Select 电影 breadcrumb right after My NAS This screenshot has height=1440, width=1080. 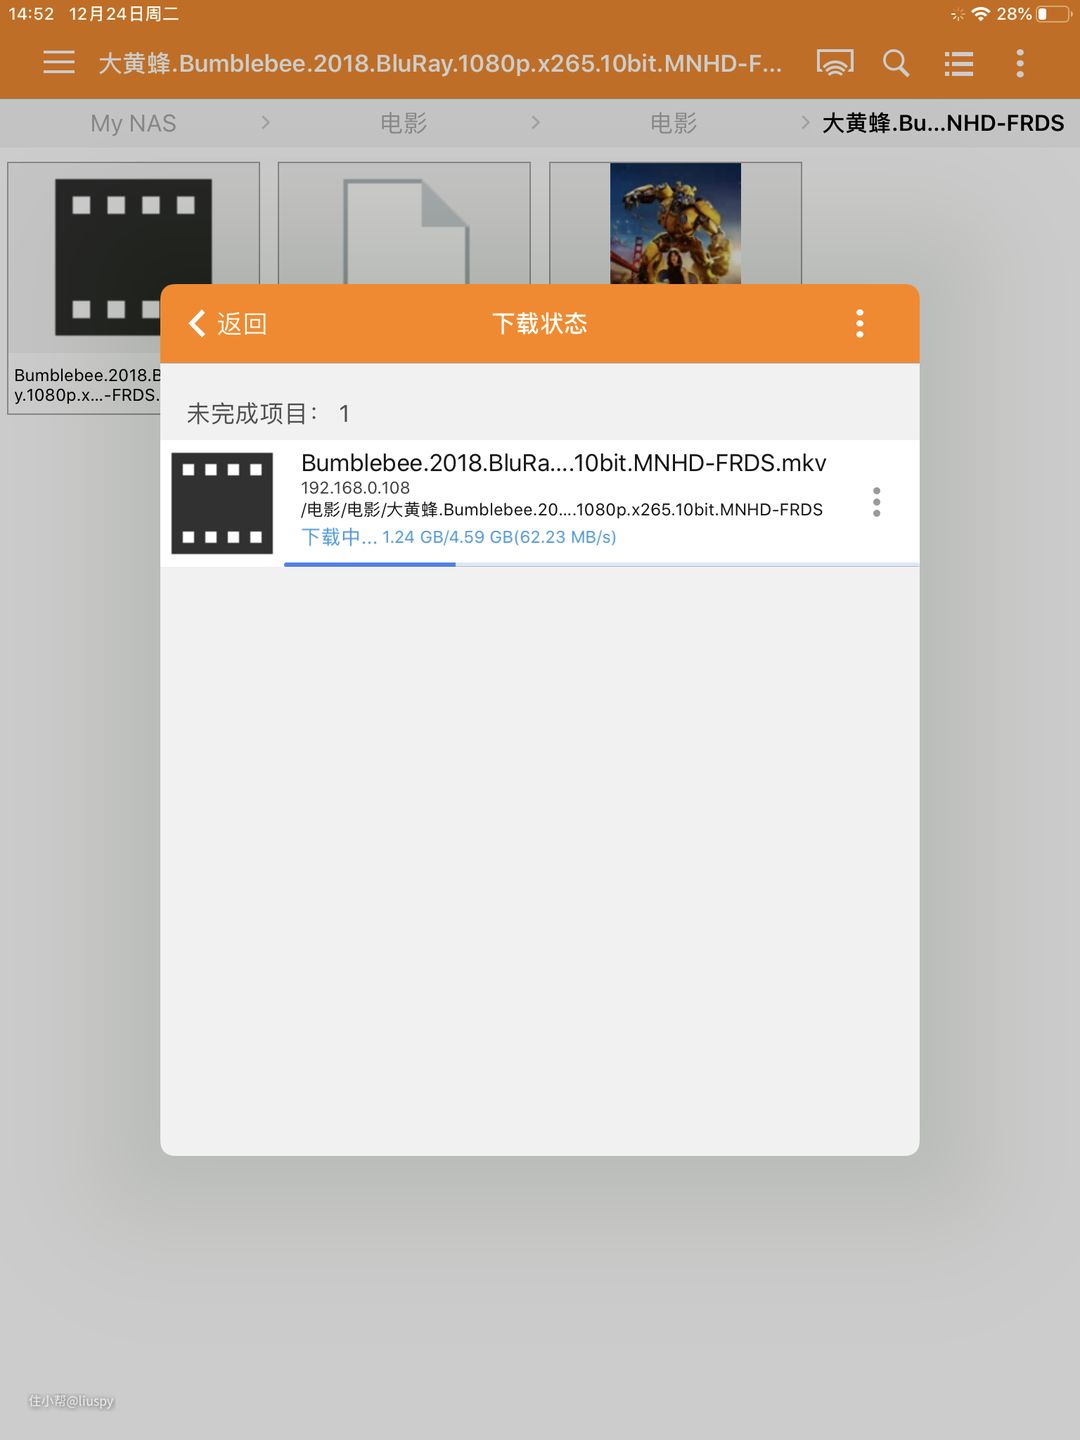click(404, 123)
